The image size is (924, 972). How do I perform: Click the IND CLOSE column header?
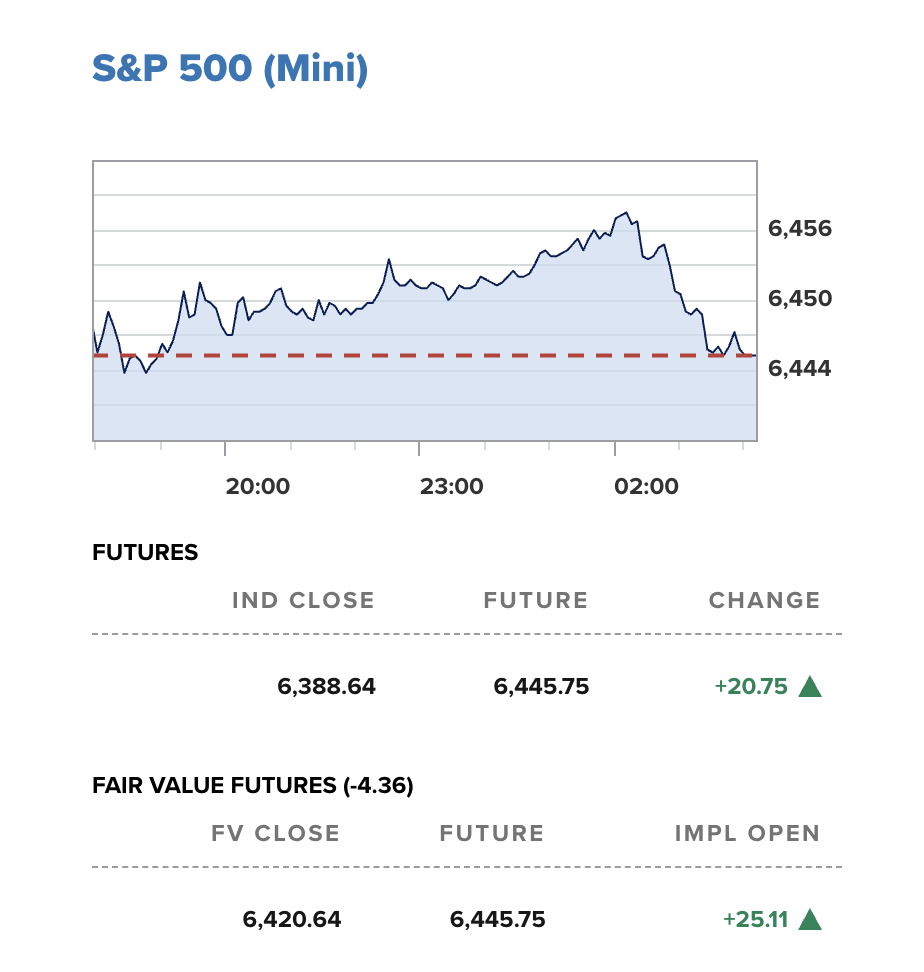coord(303,601)
